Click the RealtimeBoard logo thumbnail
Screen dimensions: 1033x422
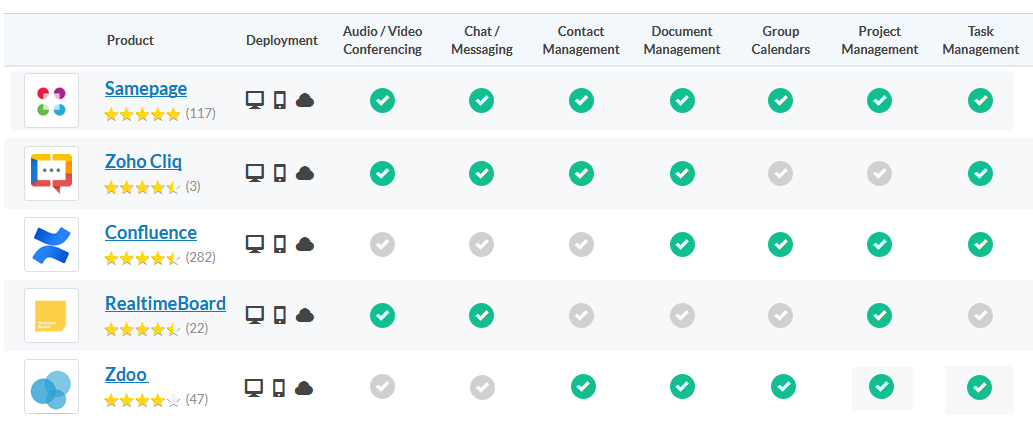(x=51, y=315)
